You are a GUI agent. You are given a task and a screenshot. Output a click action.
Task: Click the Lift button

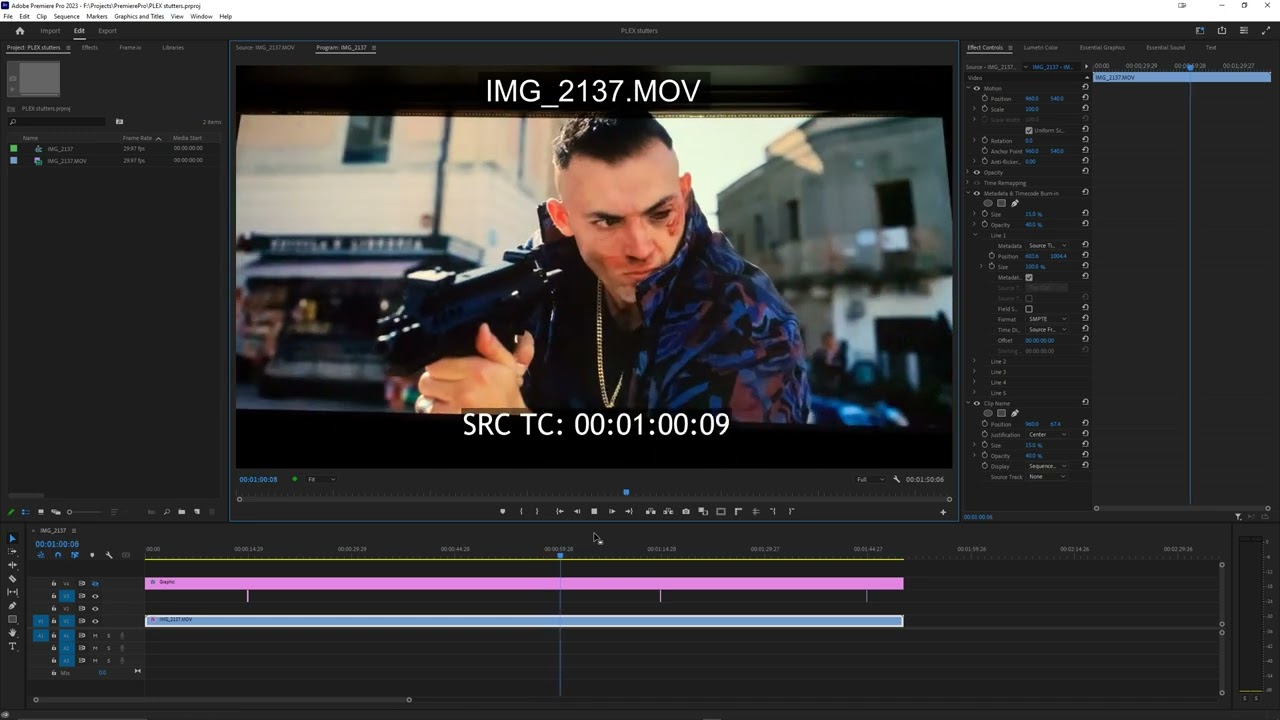tap(651, 511)
